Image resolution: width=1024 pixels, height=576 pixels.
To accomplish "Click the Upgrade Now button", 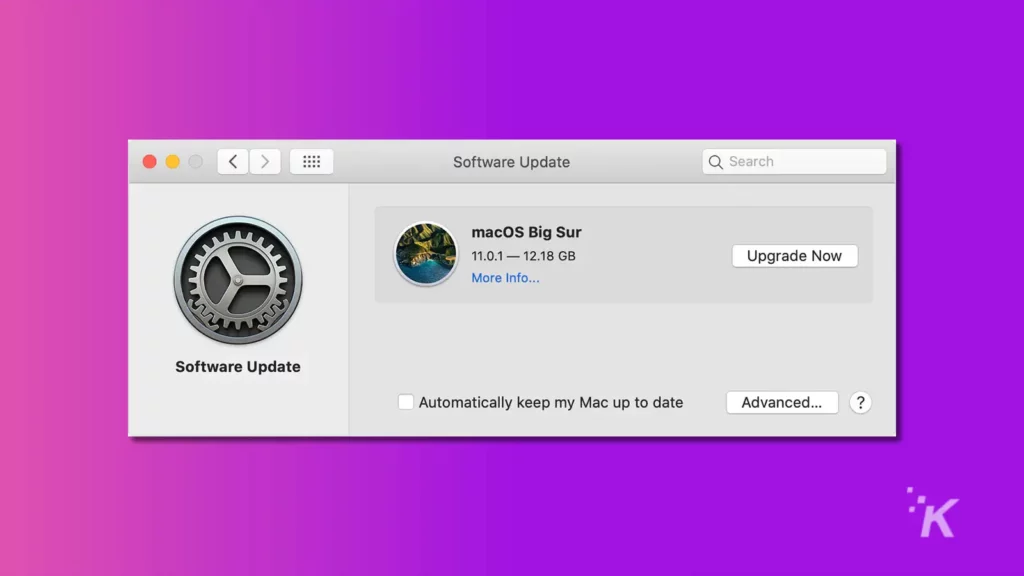I will [794, 256].
